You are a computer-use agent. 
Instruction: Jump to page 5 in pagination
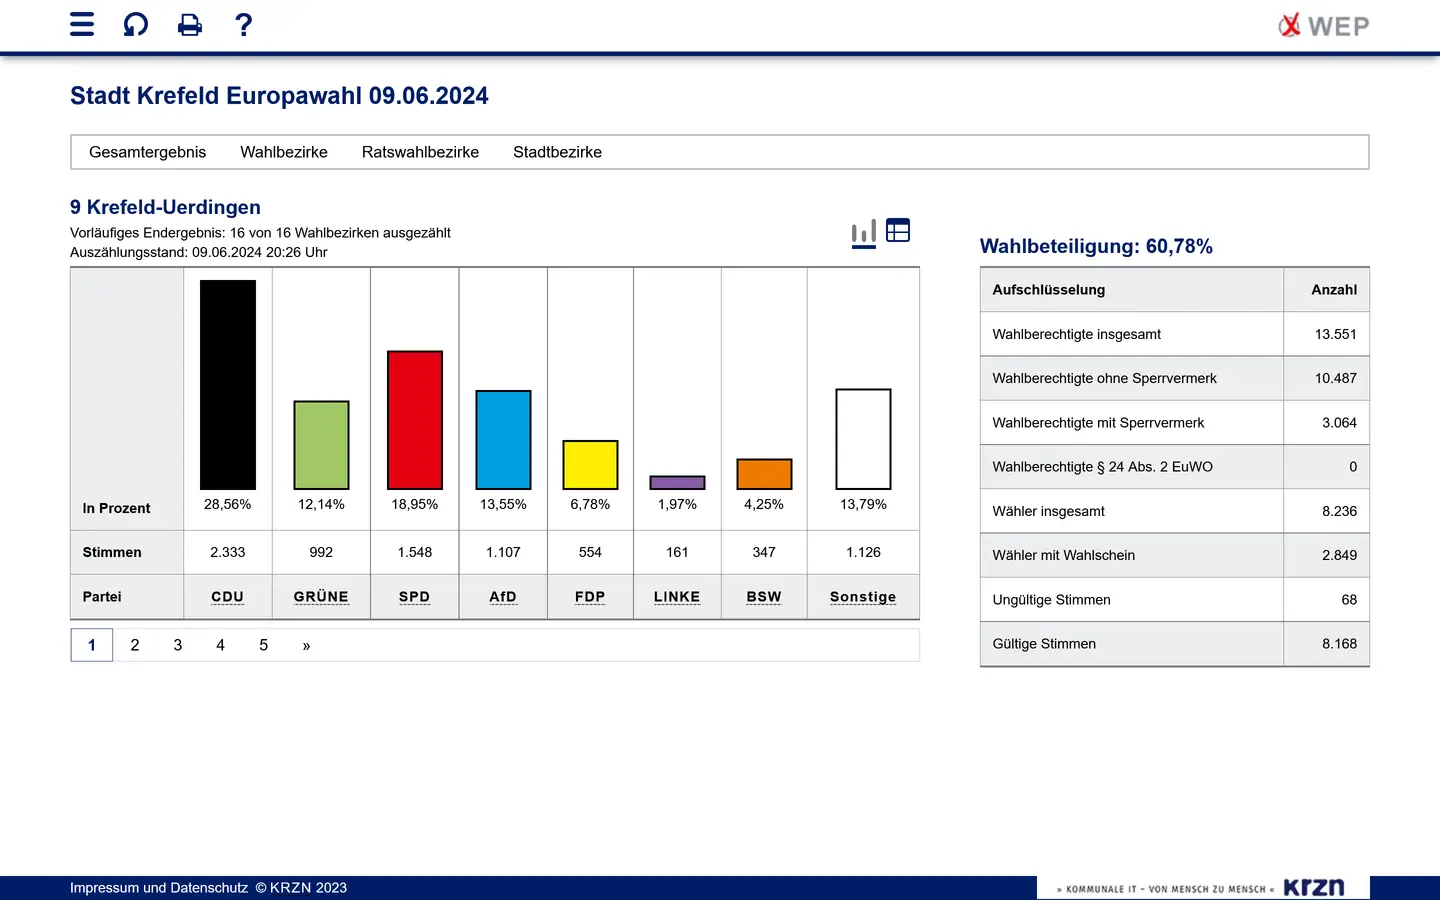(x=264, y=645)
